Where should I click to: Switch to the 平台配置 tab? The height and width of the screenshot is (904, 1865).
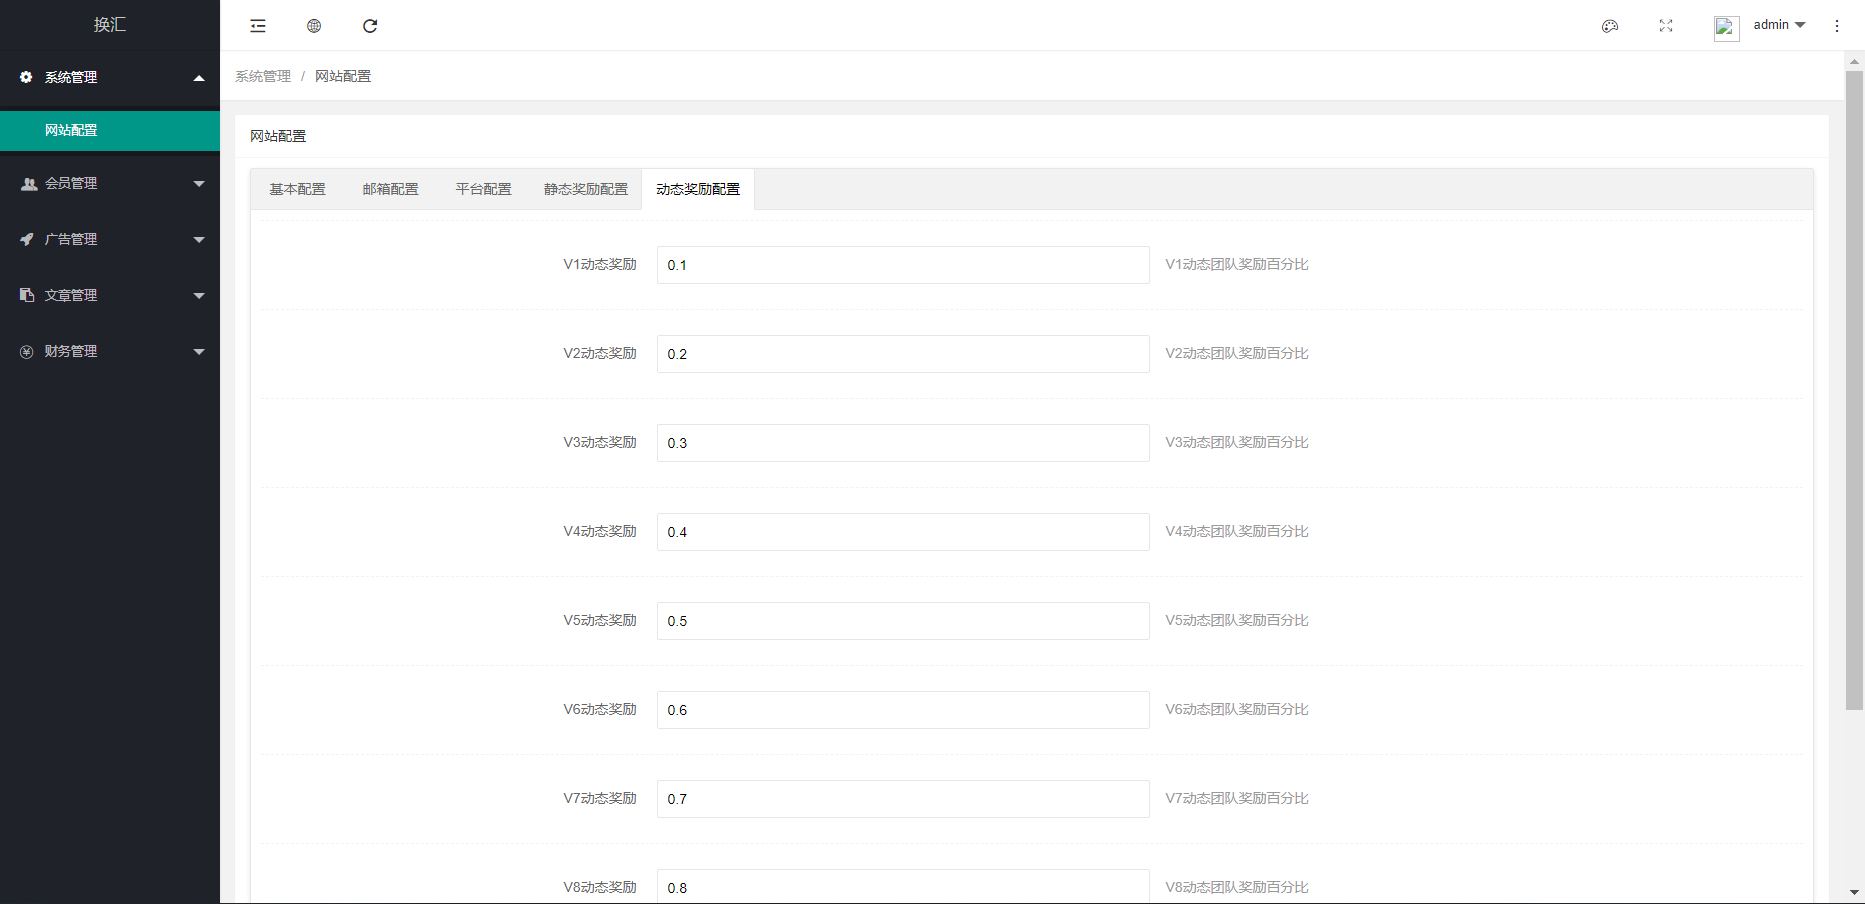point(483,189)
